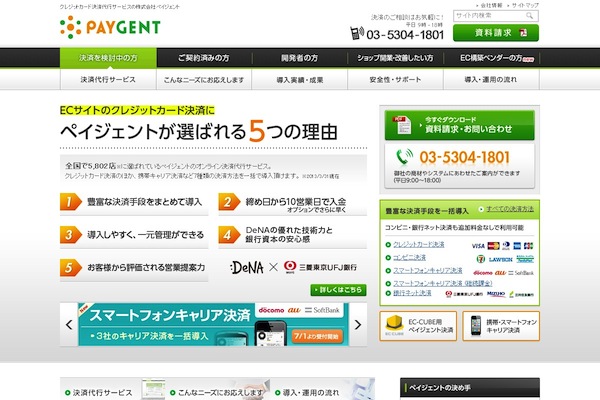Image resolution: width=600 pixels, height=400 pixels.
Task: Click 締め日から10営業日で入金 reason
Action: pos(292,204)
